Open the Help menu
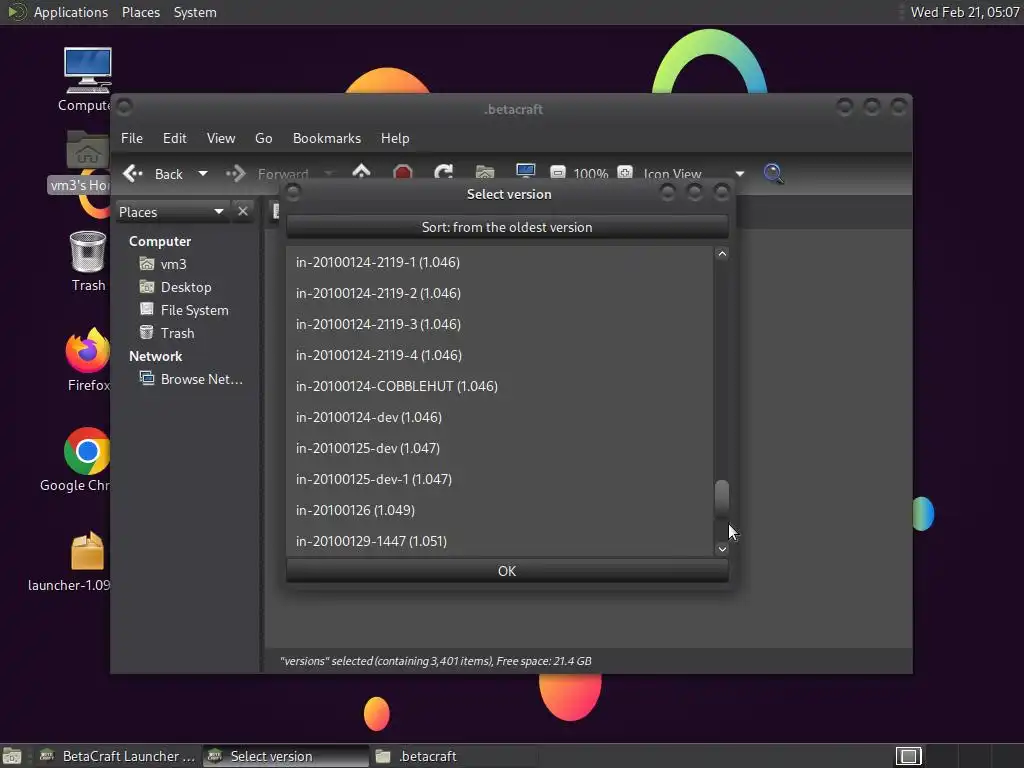The width and height of the screenshot is (1024, 768). click(394, 138)
